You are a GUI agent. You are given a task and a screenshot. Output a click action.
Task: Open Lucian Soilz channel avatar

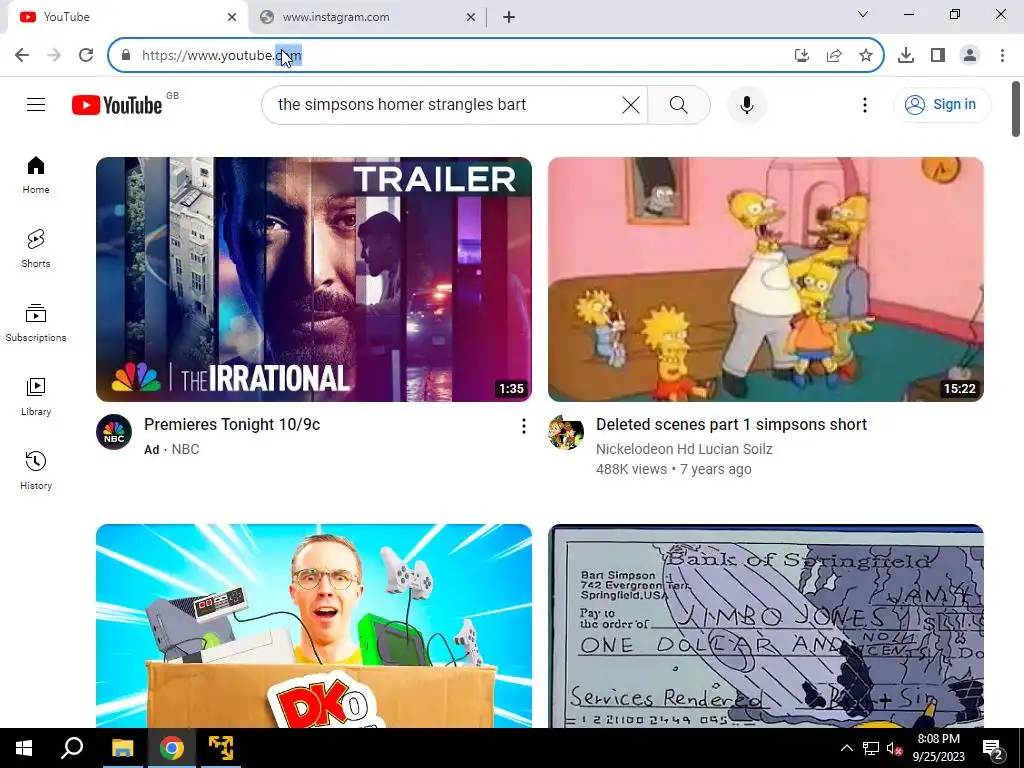[x=566, y=432]
